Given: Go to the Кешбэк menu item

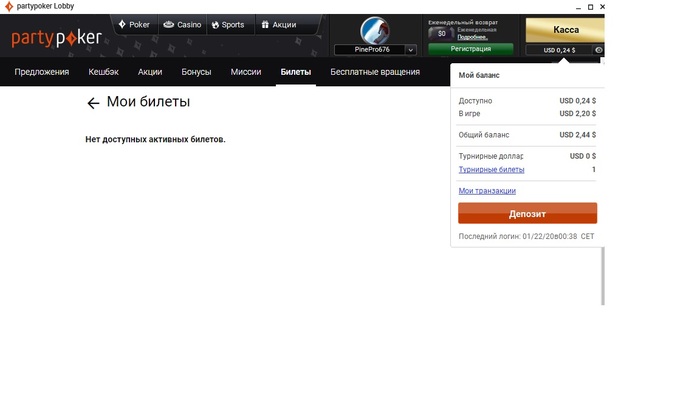Looking at the screenshot, I should coord(103,72).
